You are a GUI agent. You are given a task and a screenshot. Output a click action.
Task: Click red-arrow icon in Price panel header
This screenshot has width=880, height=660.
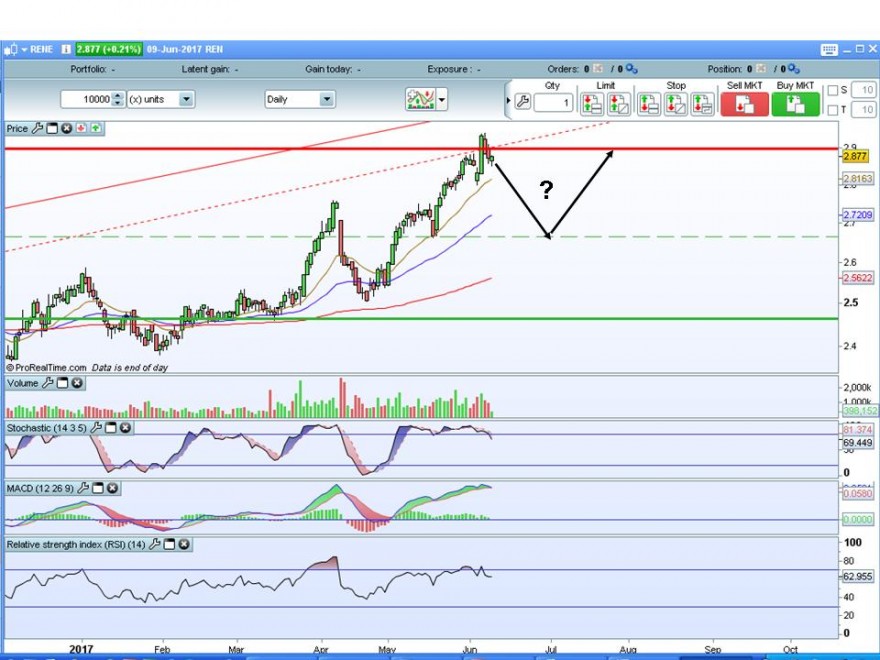click(81, 129)
